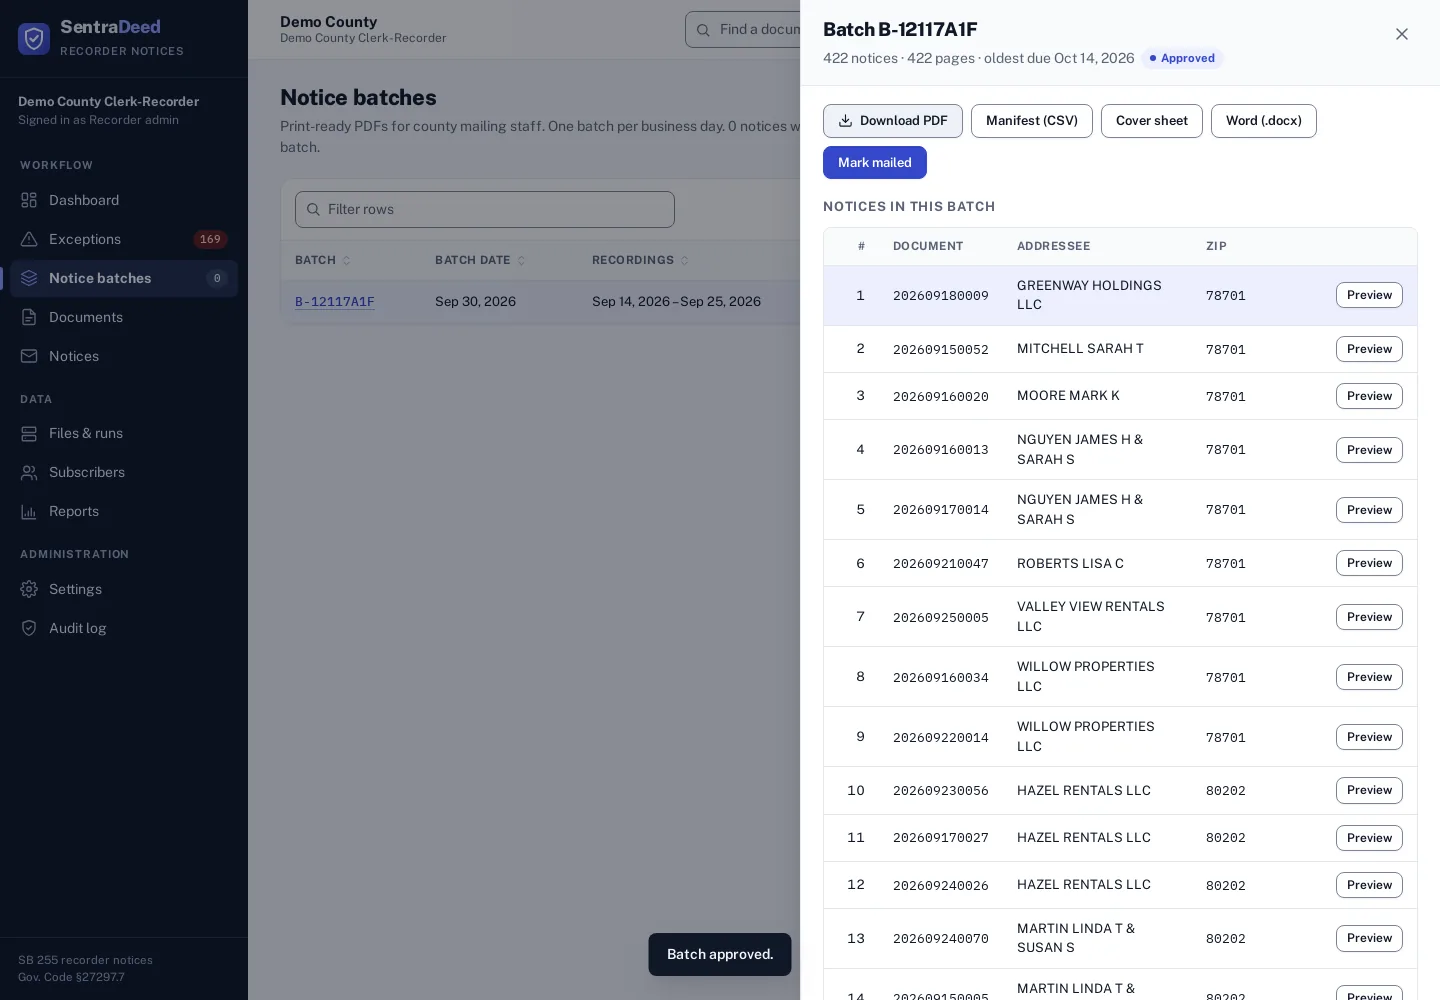Preview notice for document 202609240070
Screen dimensions: 1440x1000
pyautogui.click(x=1369, y=938)
